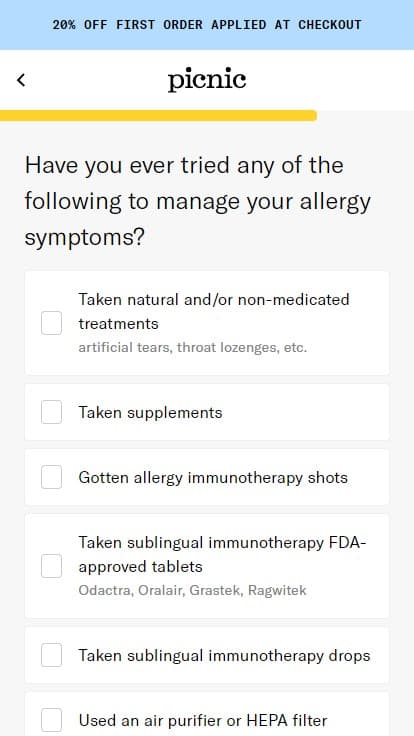Click the yellow progress bar
Image resolution: width=414 pixels, height=736 pixels.
(x=158, y=115)
